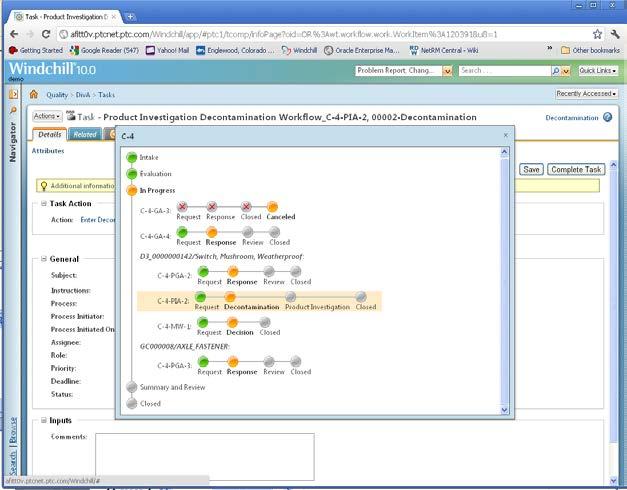Switch to the Details tab

pyautogui.click(x=50, y=134)
